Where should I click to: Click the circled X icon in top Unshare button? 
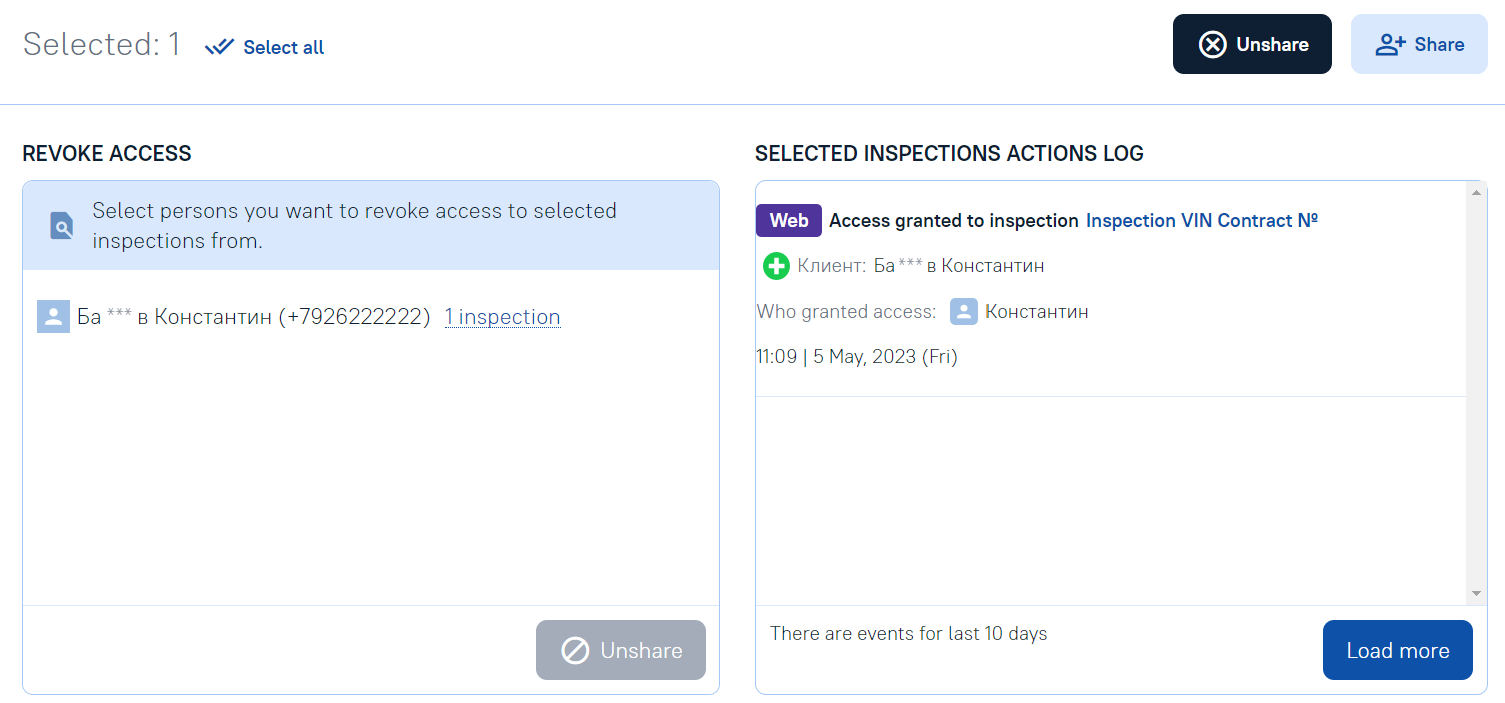(x=1212, y=44)
